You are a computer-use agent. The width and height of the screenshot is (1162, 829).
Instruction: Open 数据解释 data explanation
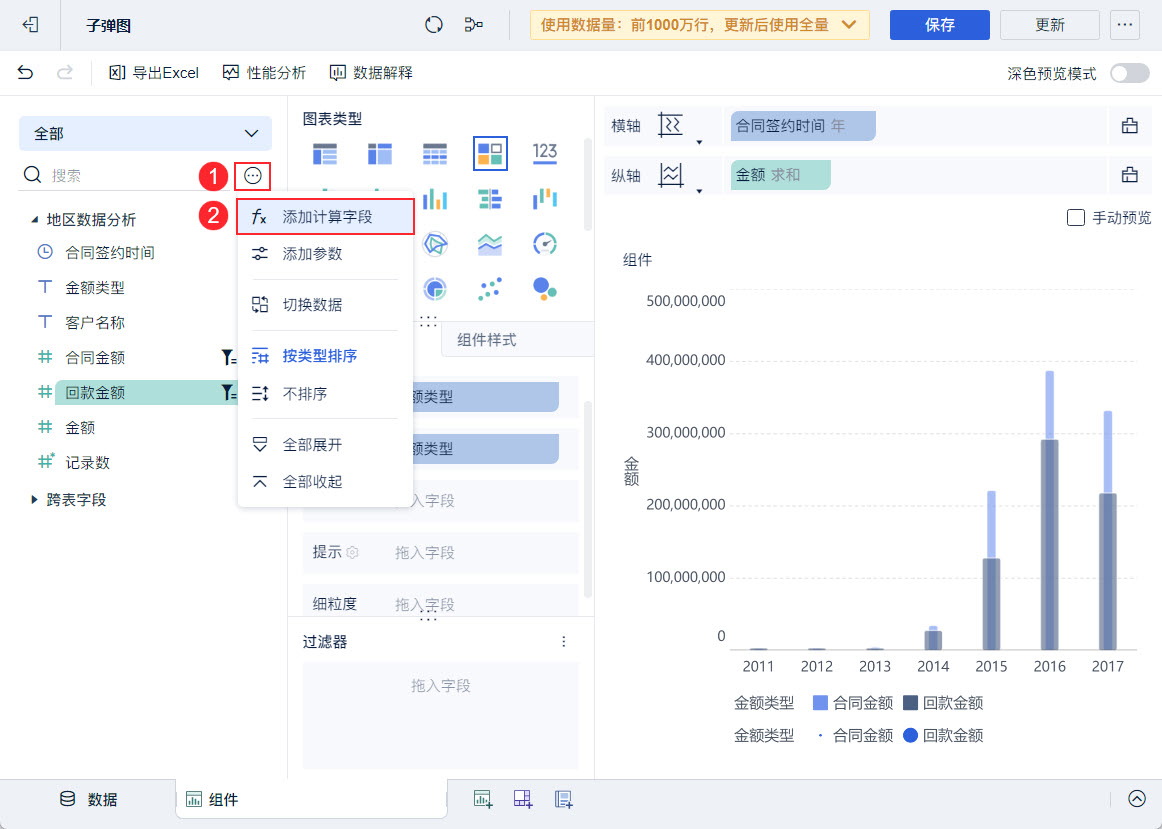point(371,73)
